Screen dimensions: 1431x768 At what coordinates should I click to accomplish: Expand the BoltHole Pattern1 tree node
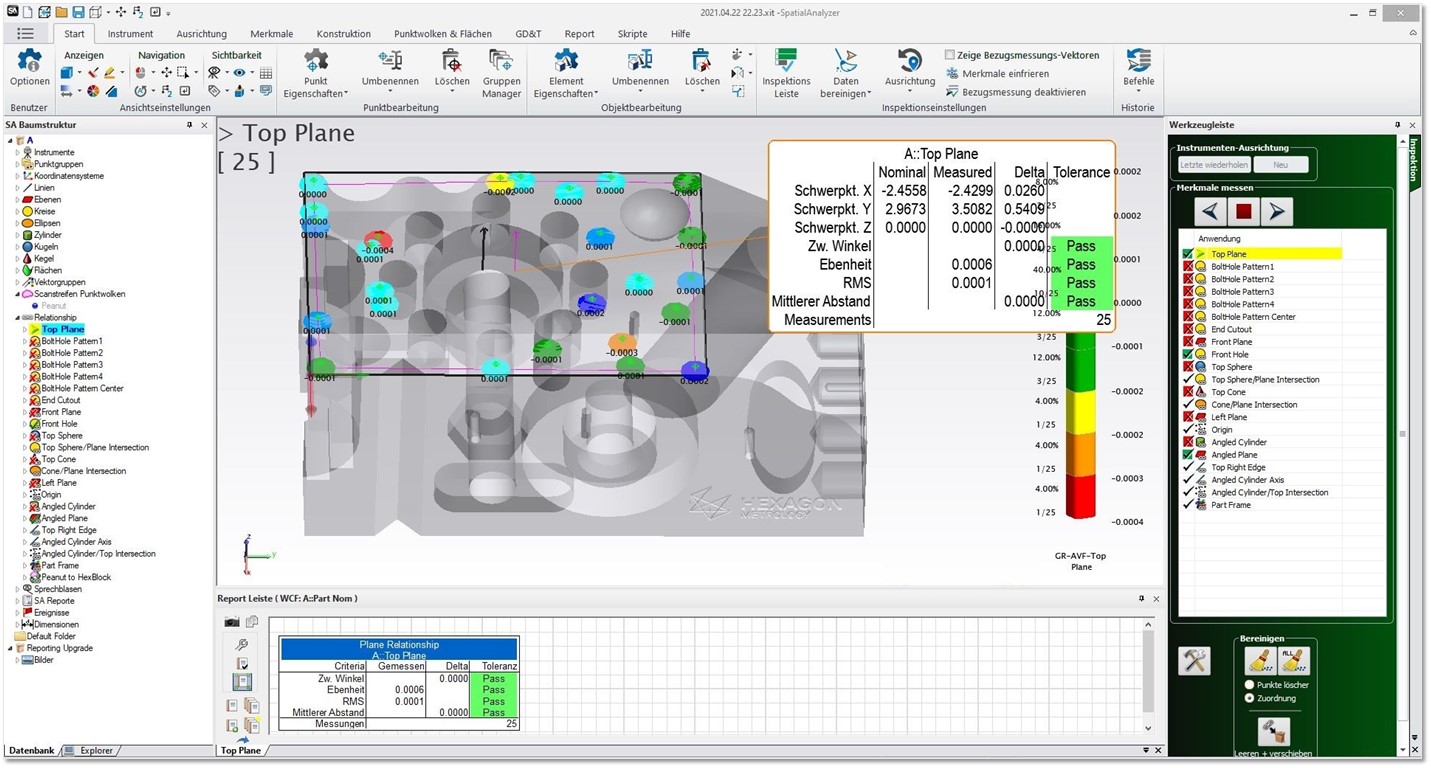coord(27,340)
